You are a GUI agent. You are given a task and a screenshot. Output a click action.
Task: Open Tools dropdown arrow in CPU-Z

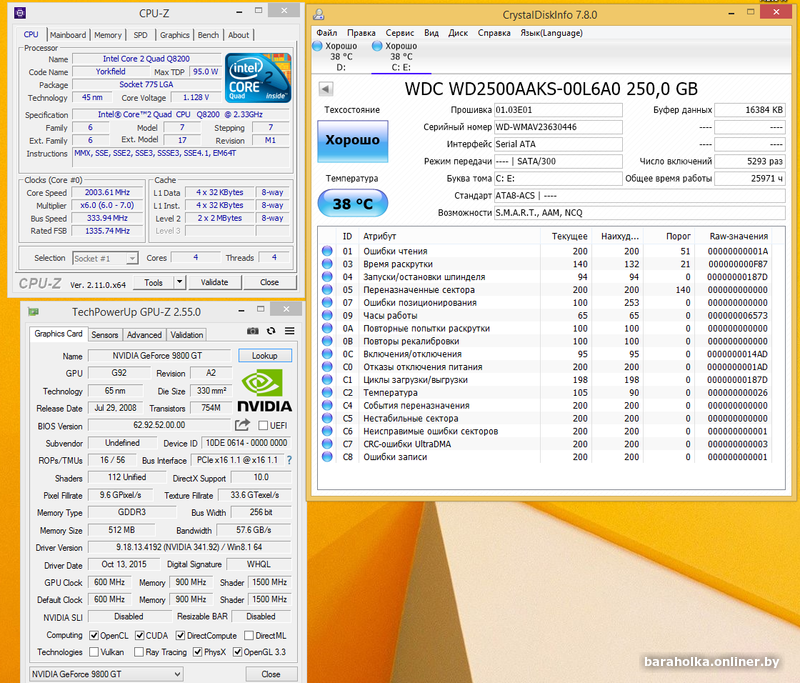(179, 282)
